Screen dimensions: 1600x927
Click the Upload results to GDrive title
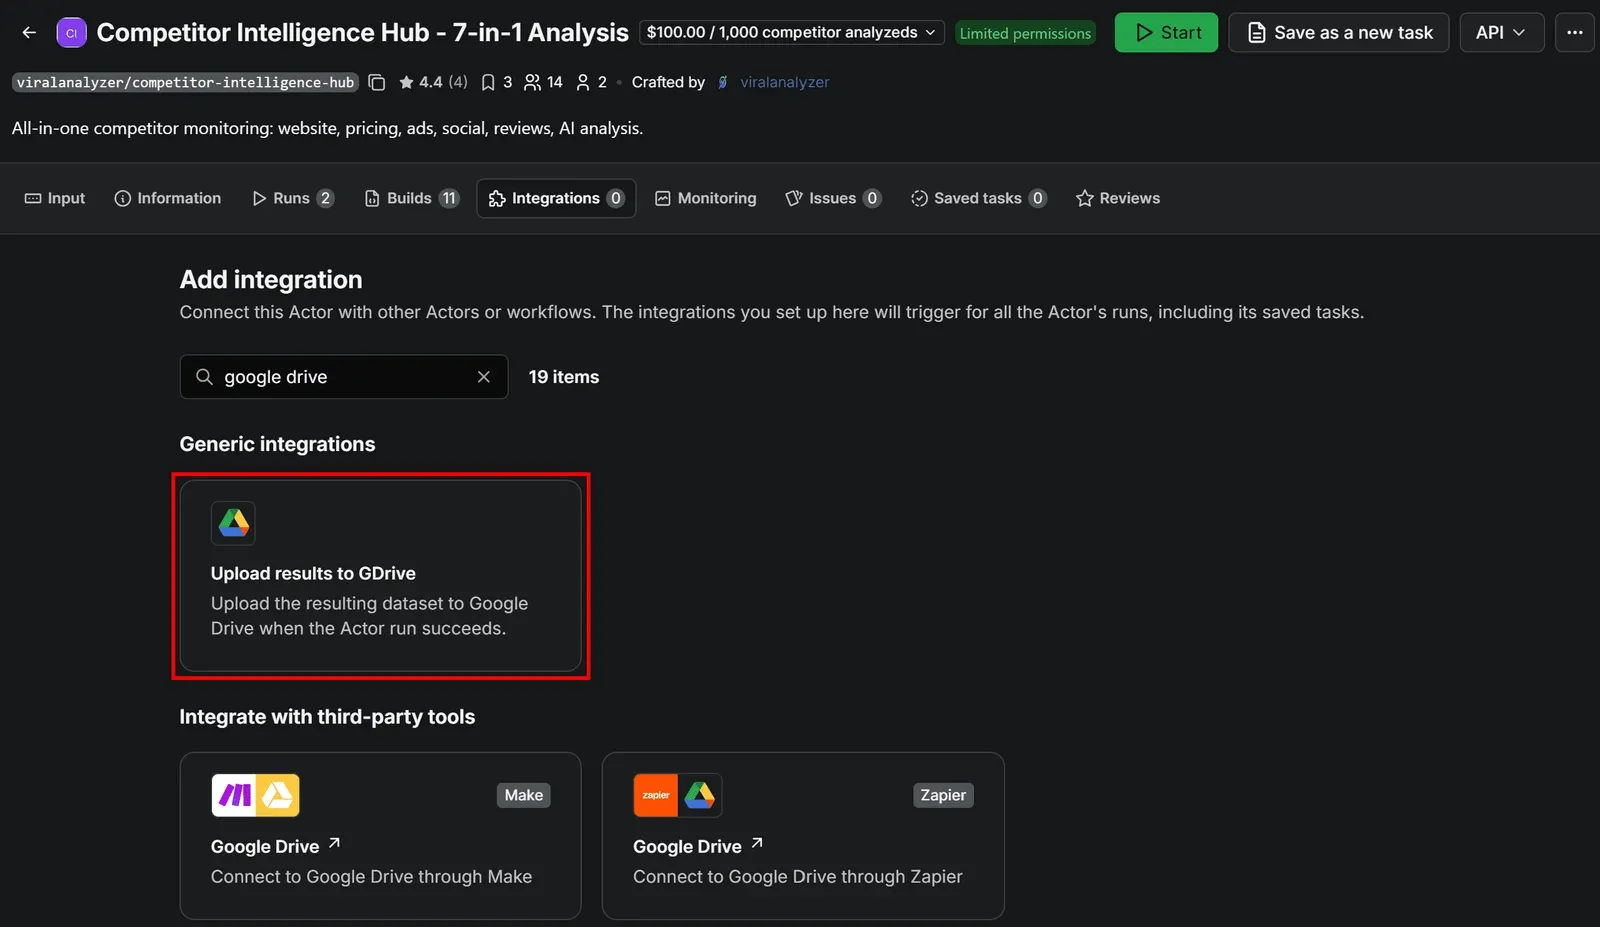click(313, 573)
